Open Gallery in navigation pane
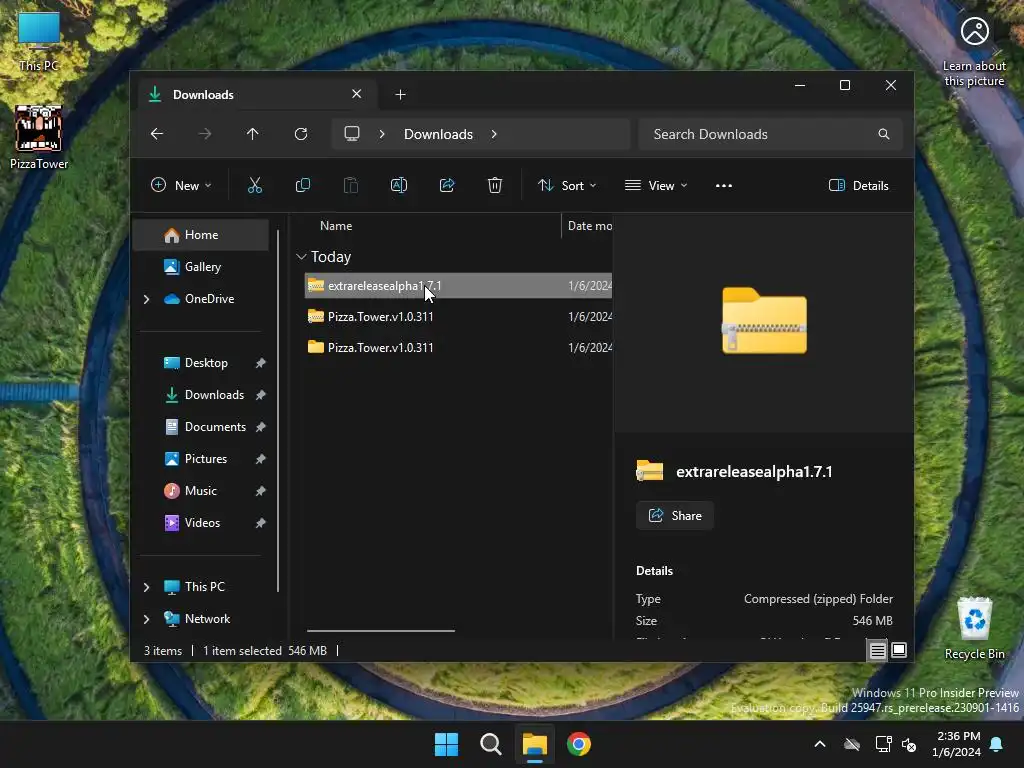The width and height of the screenshot is (1024, 768). point(201,266)
